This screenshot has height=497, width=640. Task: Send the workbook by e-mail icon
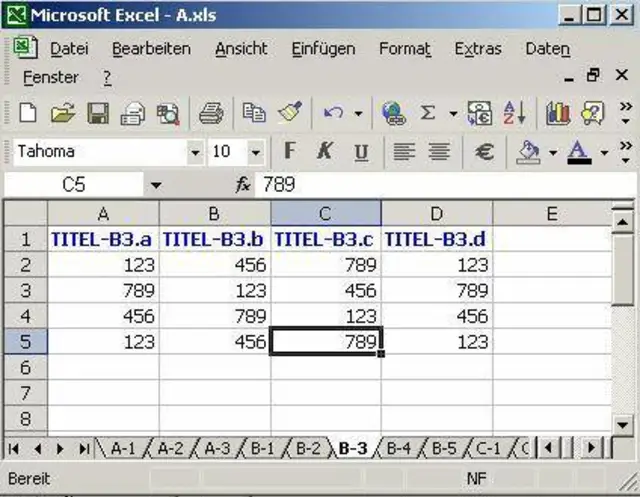133,113
